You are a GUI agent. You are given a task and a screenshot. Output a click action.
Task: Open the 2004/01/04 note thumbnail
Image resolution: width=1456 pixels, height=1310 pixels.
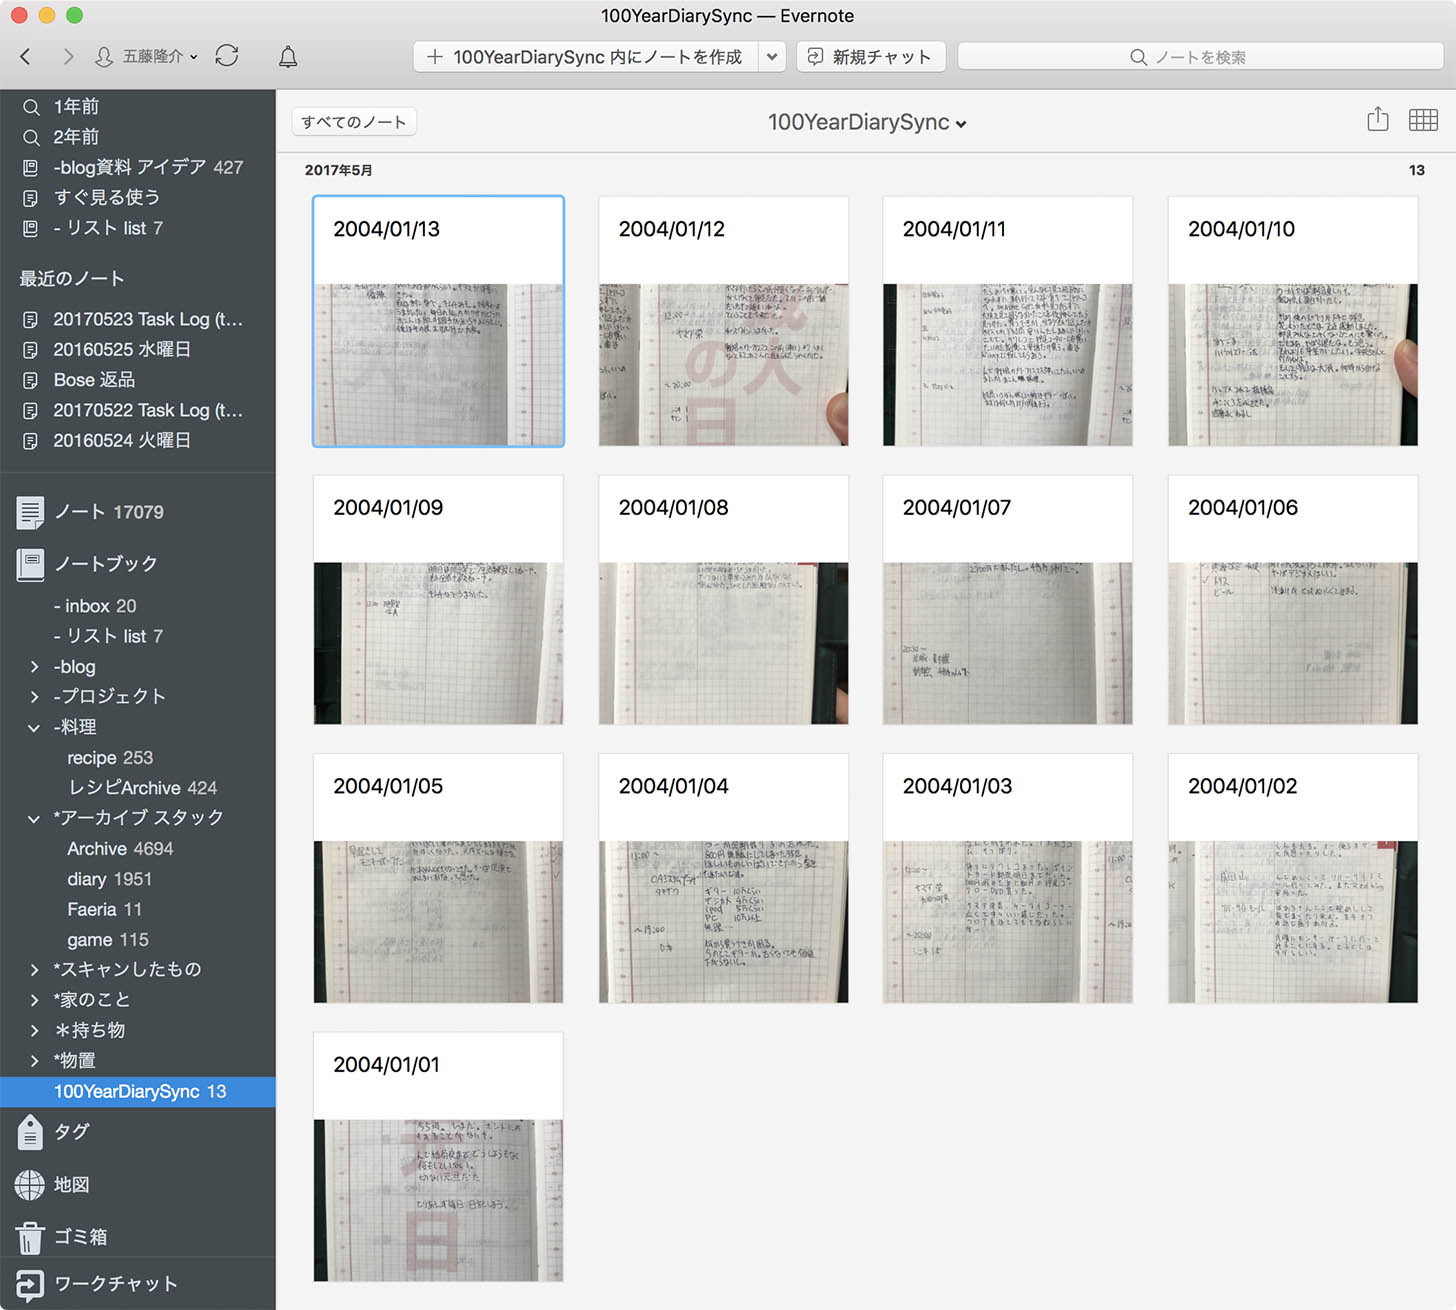[x=723, y=878]
